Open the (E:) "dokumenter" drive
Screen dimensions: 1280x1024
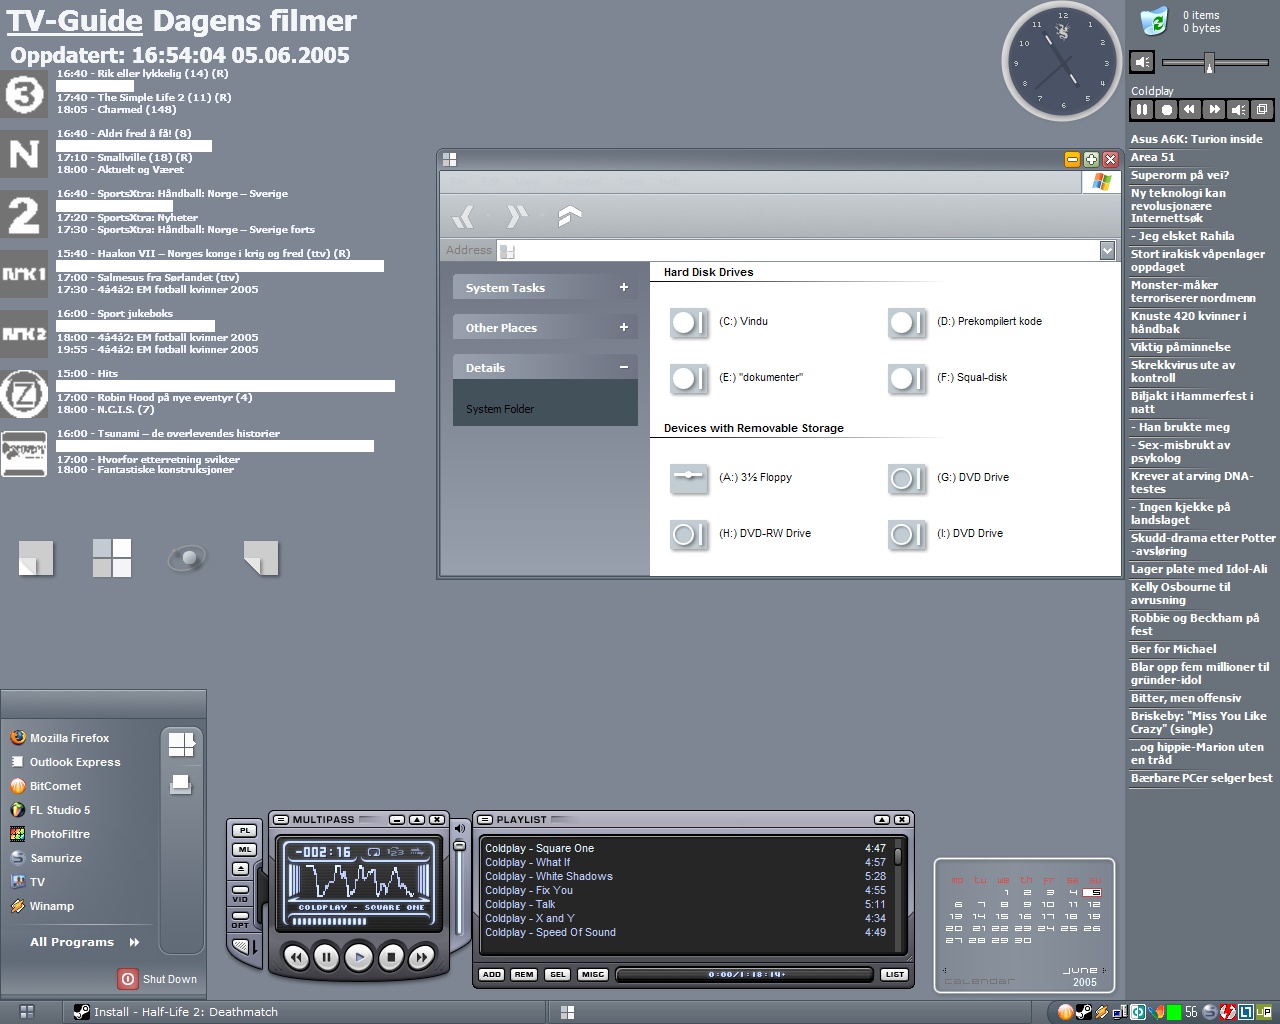click(736, 378)
